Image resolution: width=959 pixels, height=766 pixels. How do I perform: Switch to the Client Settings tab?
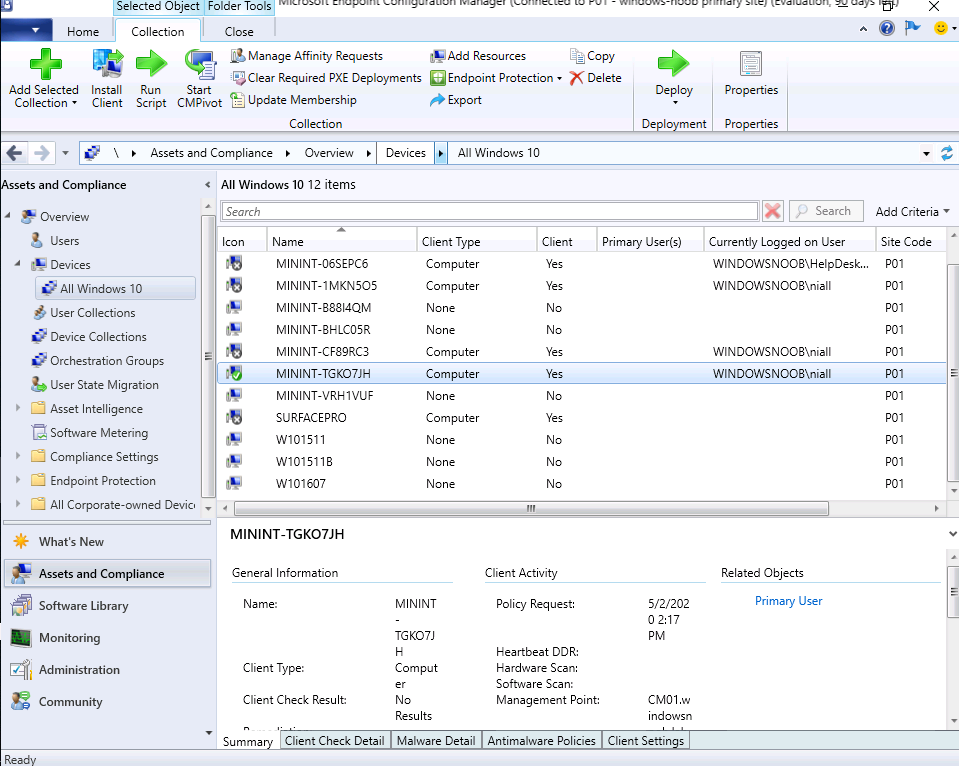(x=646, y=741)
